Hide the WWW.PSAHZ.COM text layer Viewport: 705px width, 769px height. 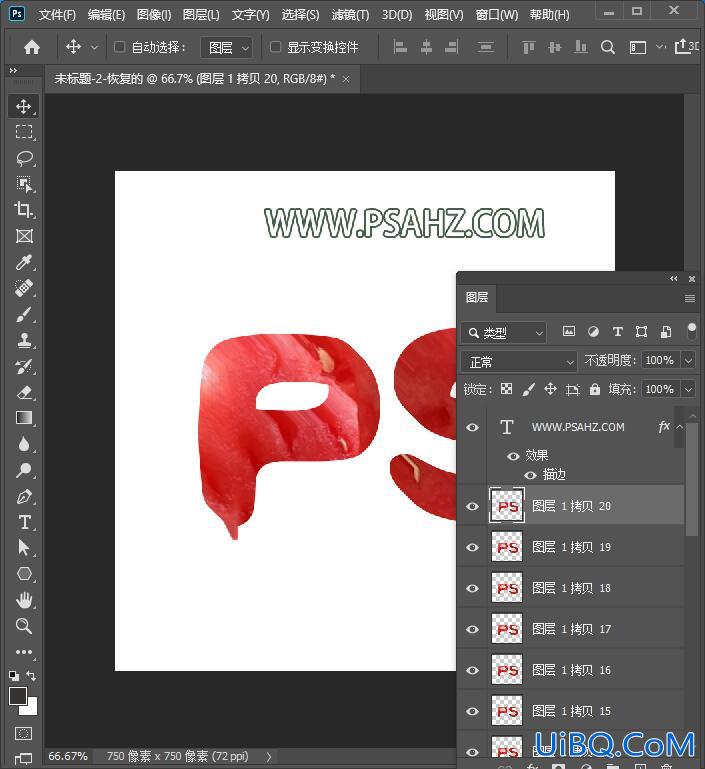click(473, 427)
